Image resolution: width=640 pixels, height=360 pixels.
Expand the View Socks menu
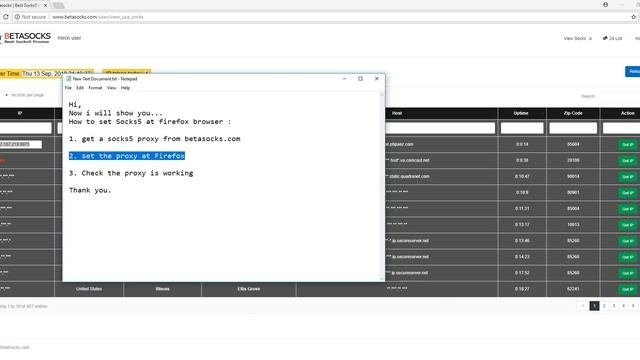point(578,38)
